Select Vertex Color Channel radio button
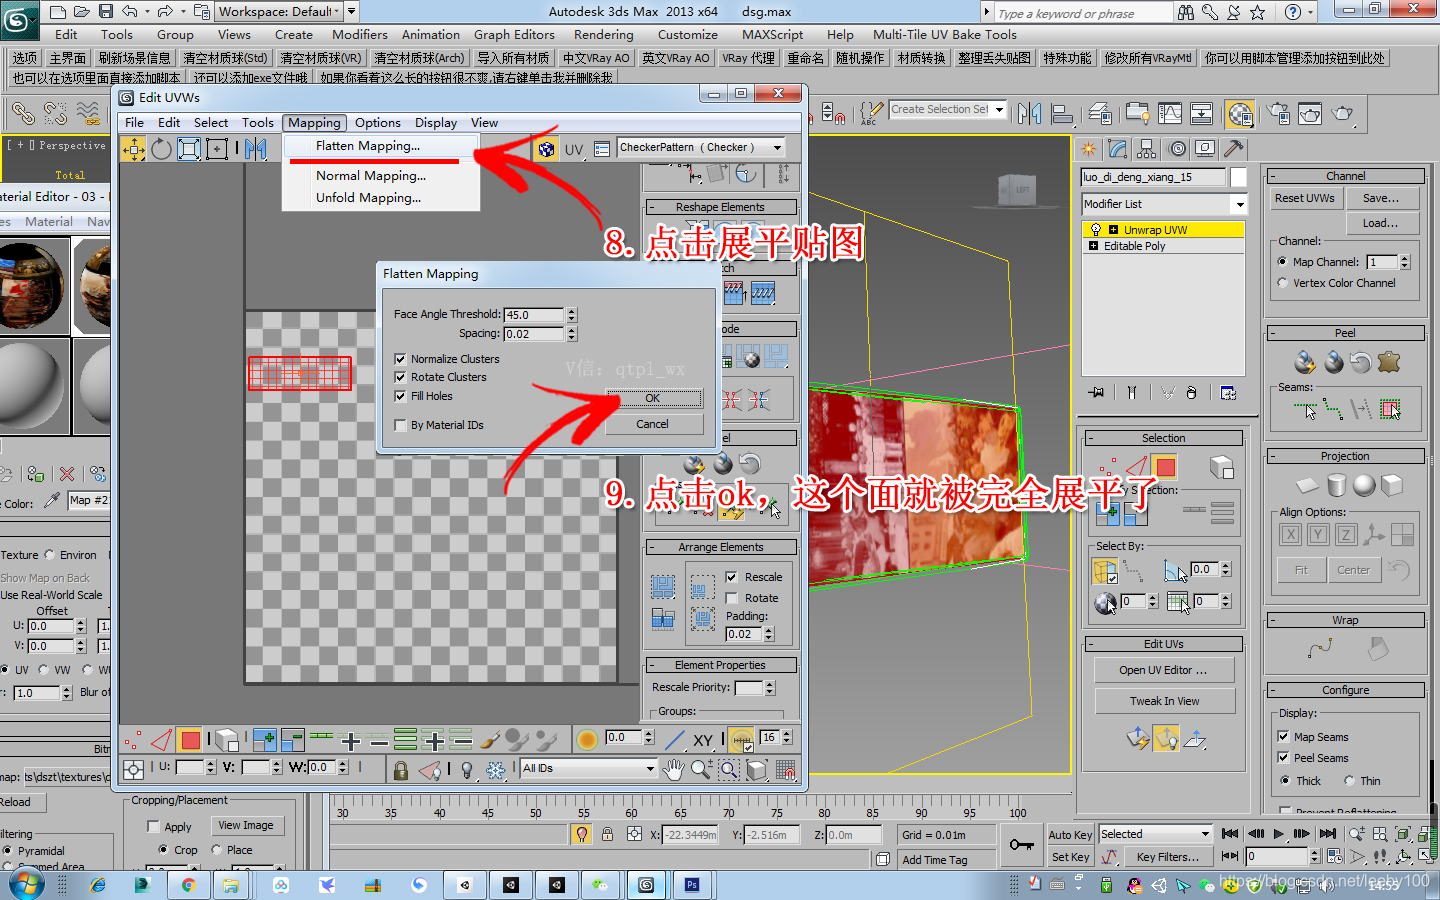Screen dimensions: 1440x900 click(x=1283, y=283)
